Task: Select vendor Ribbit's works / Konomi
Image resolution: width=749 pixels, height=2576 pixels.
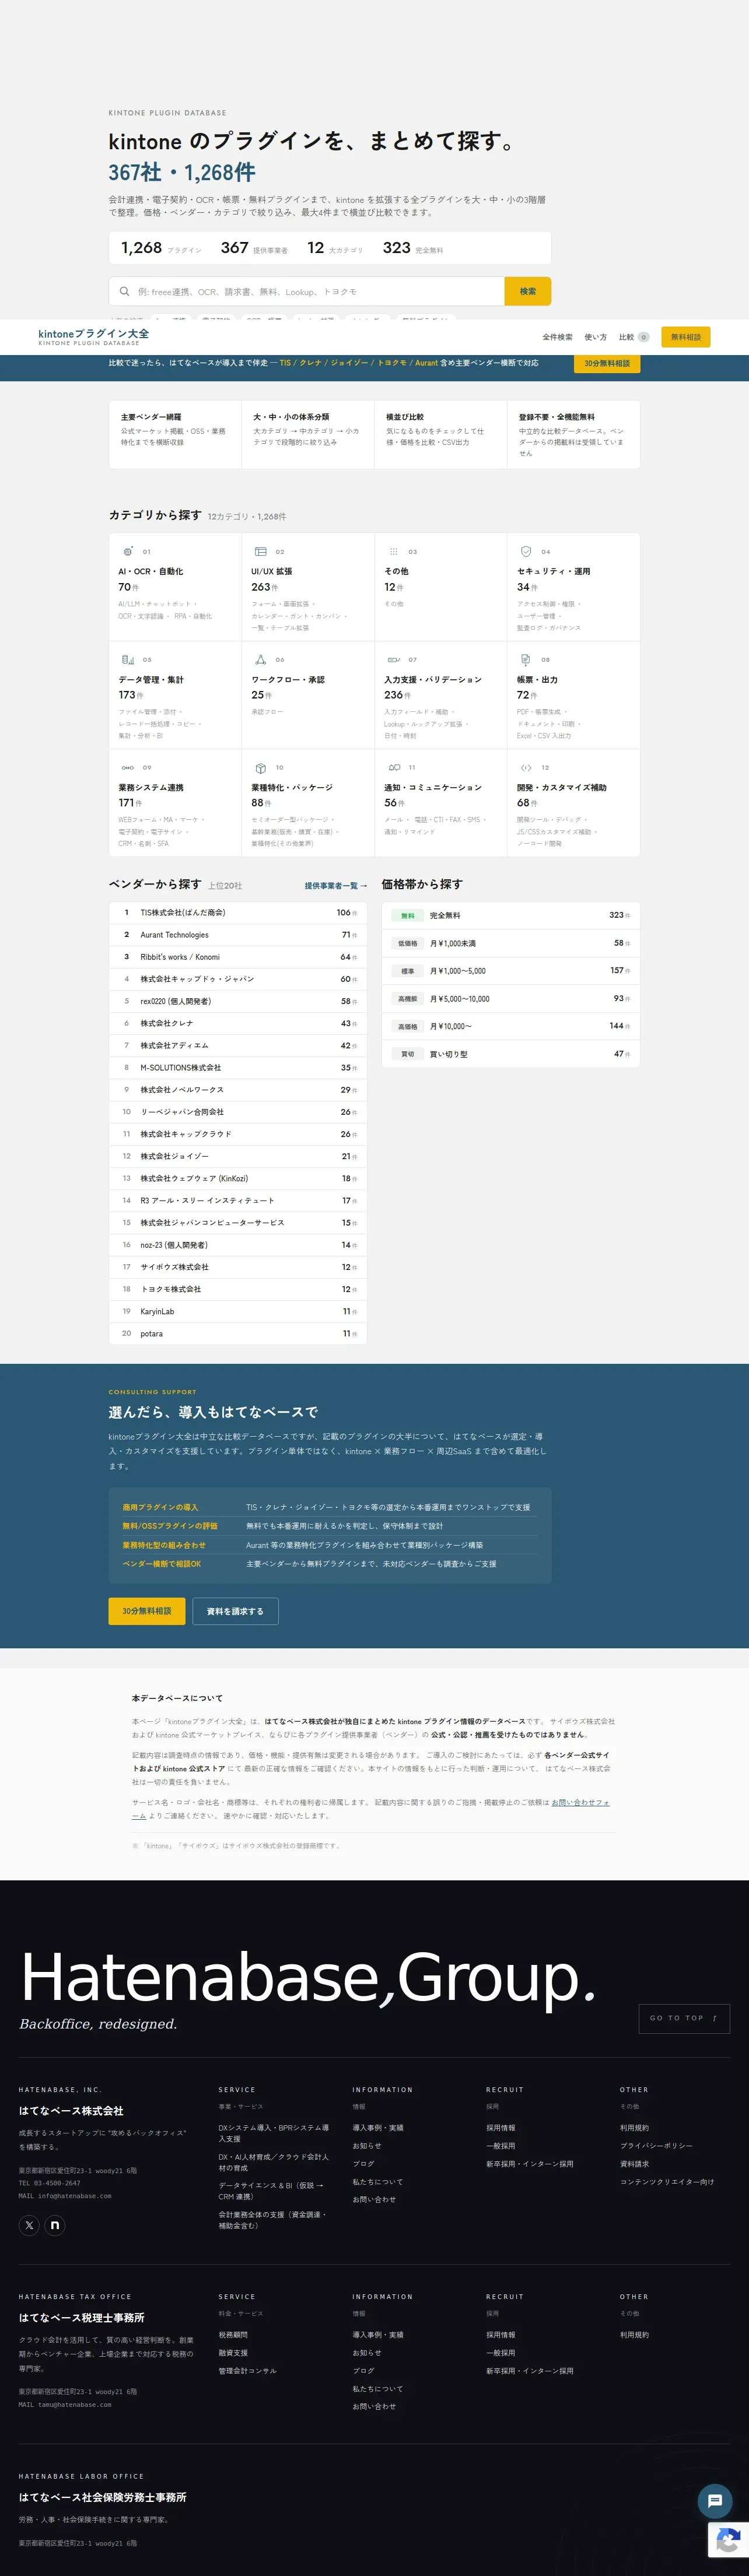Action: click(x=238, y=957)
